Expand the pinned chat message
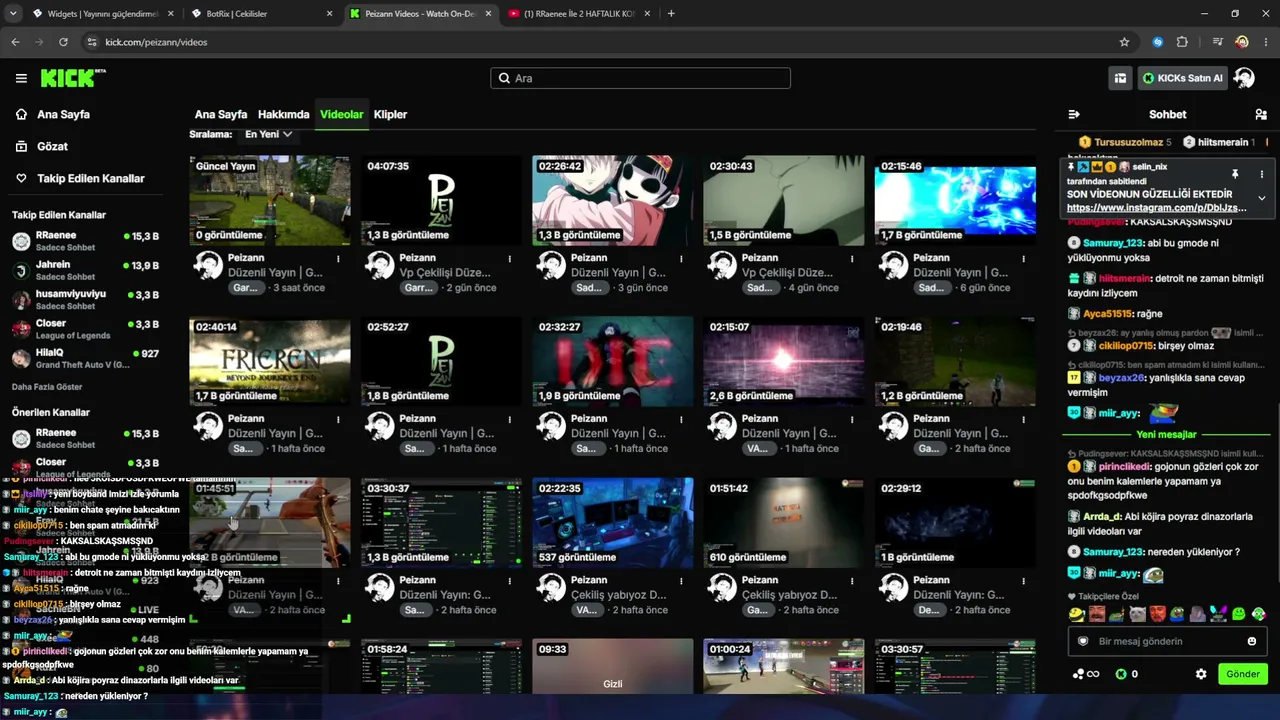 click(x=1261, y=198)
